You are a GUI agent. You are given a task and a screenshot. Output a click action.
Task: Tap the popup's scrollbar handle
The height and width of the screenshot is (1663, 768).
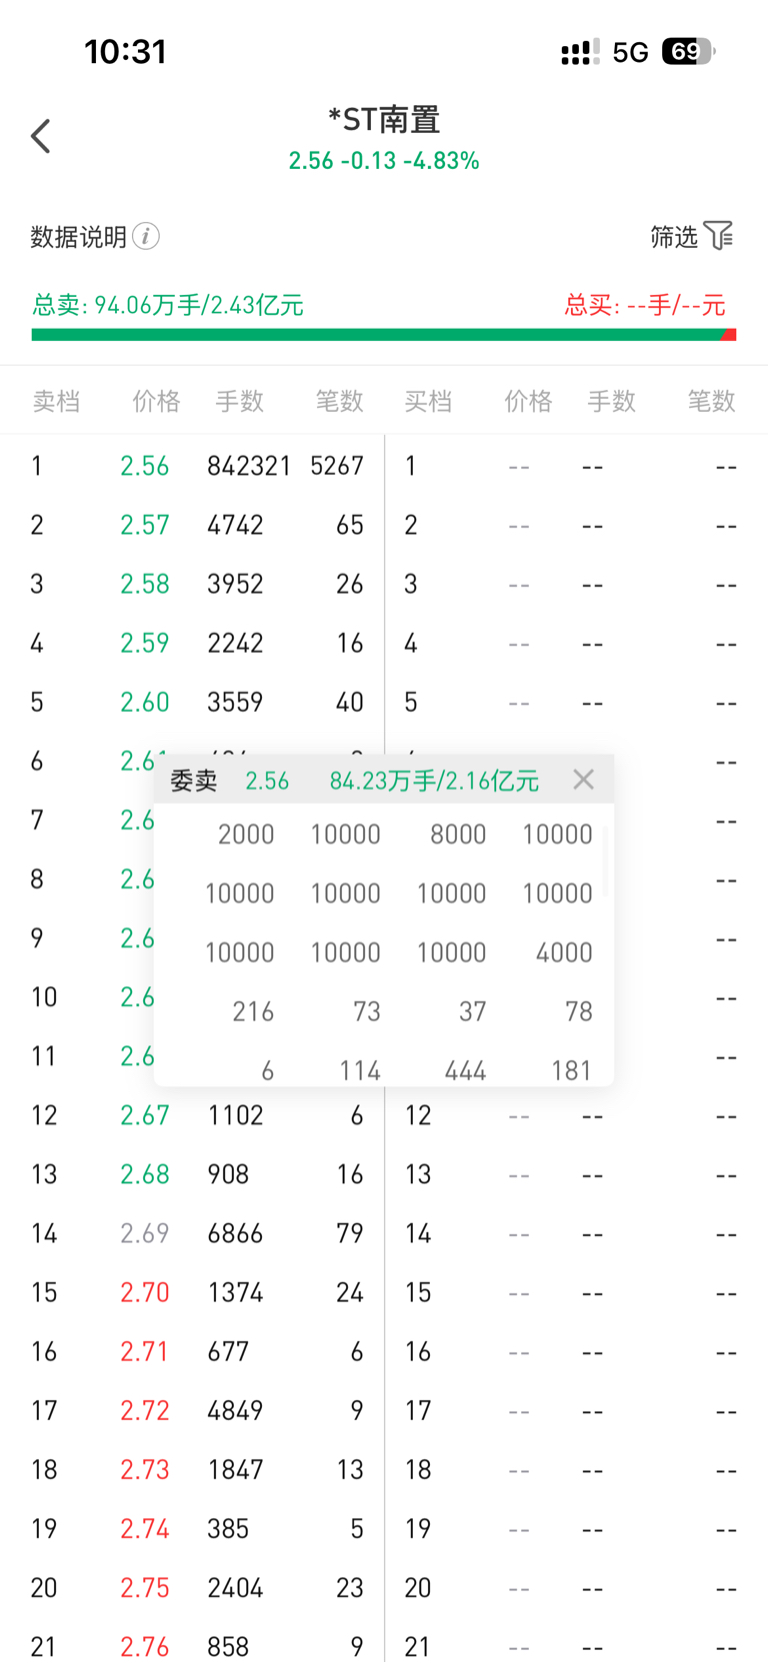click(605, 860)
